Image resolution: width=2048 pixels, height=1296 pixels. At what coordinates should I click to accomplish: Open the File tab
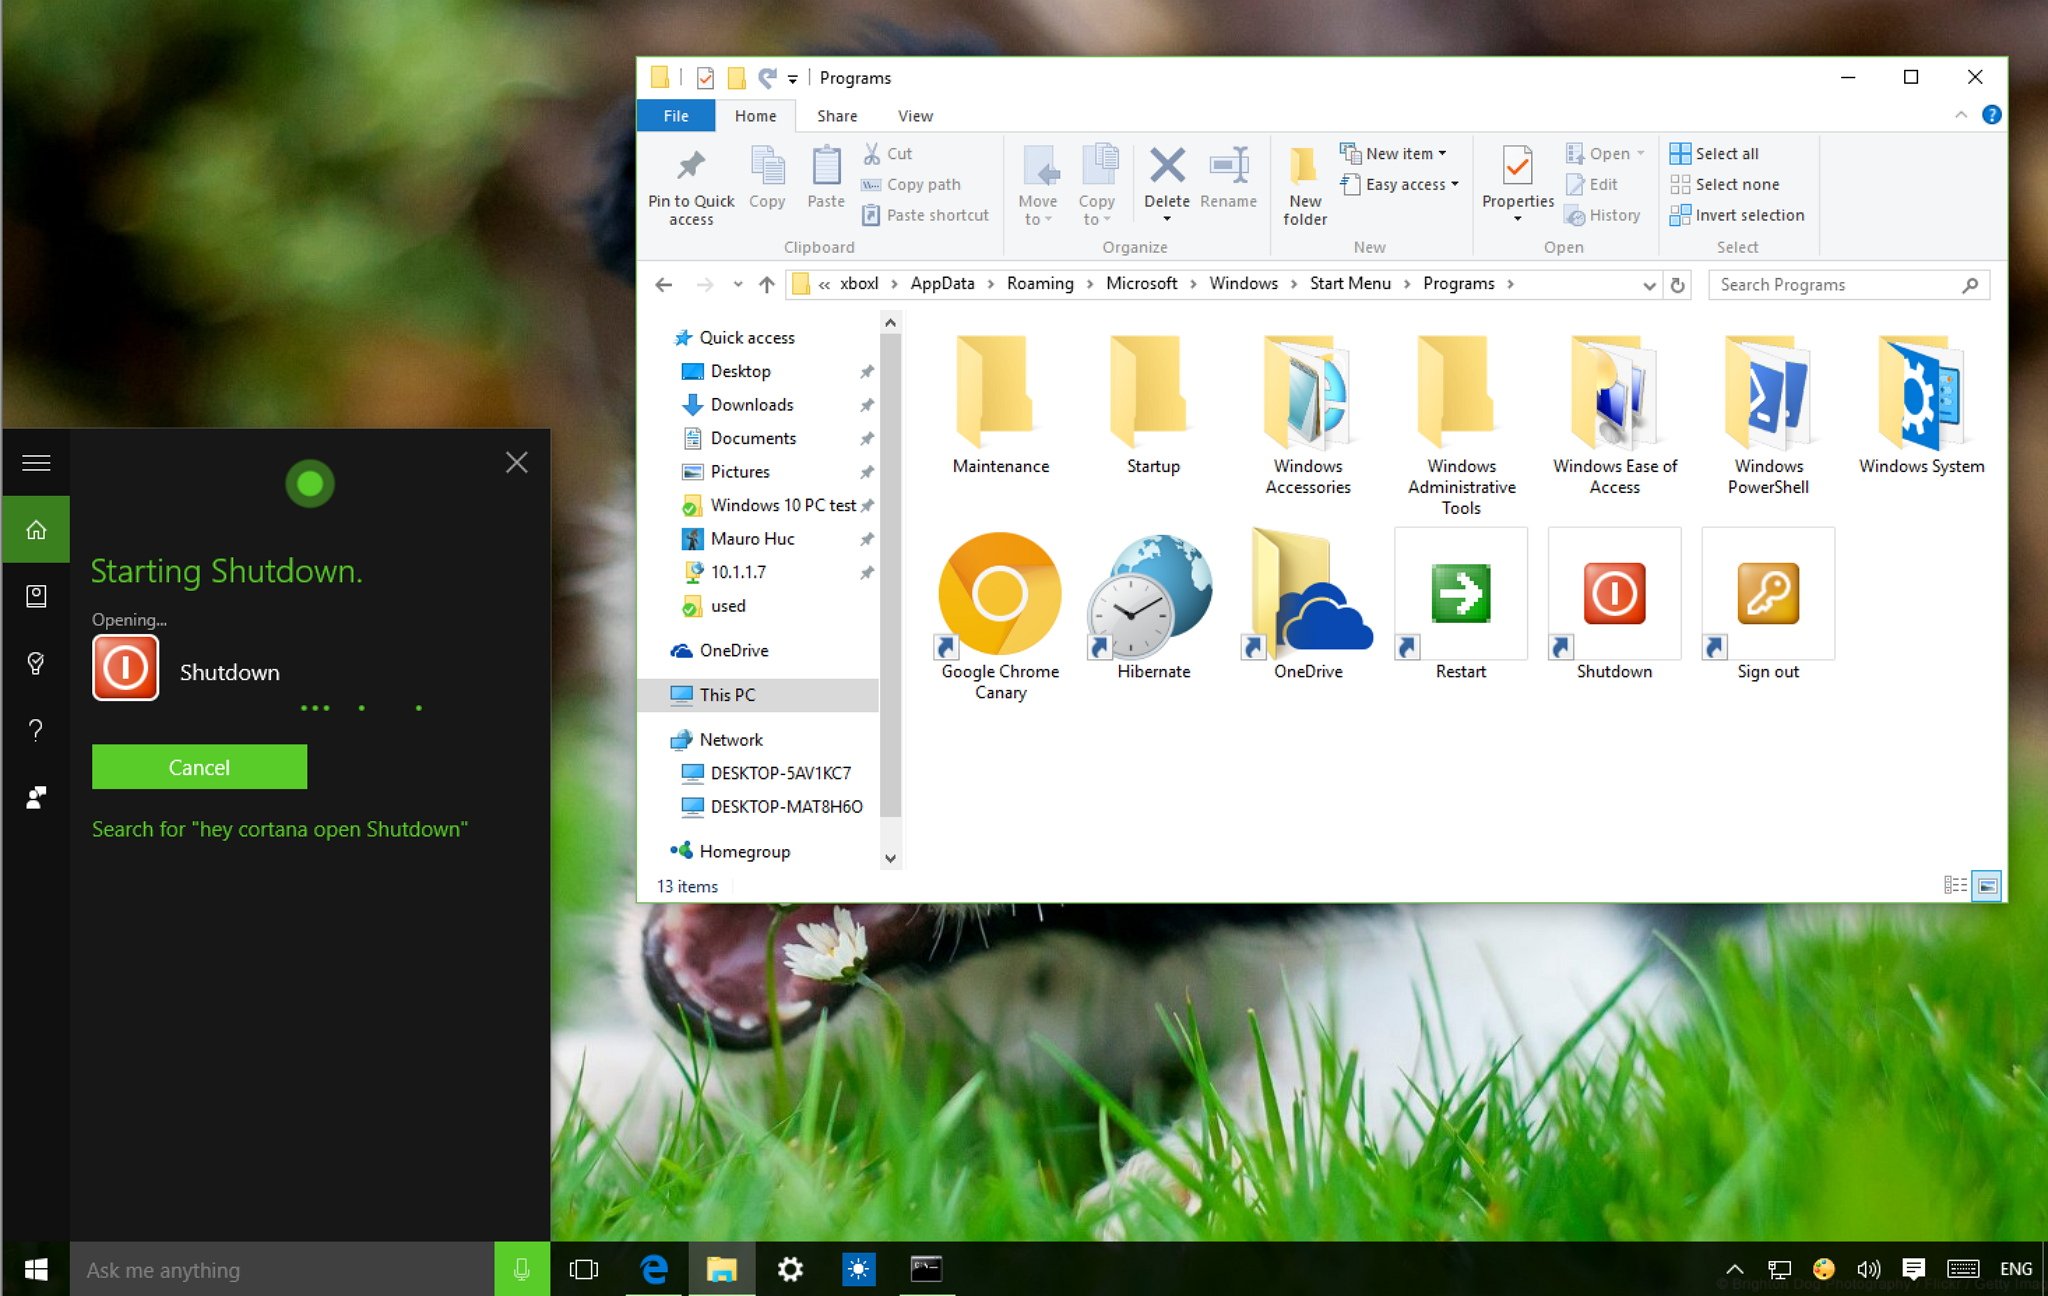(x=676, y=116)
